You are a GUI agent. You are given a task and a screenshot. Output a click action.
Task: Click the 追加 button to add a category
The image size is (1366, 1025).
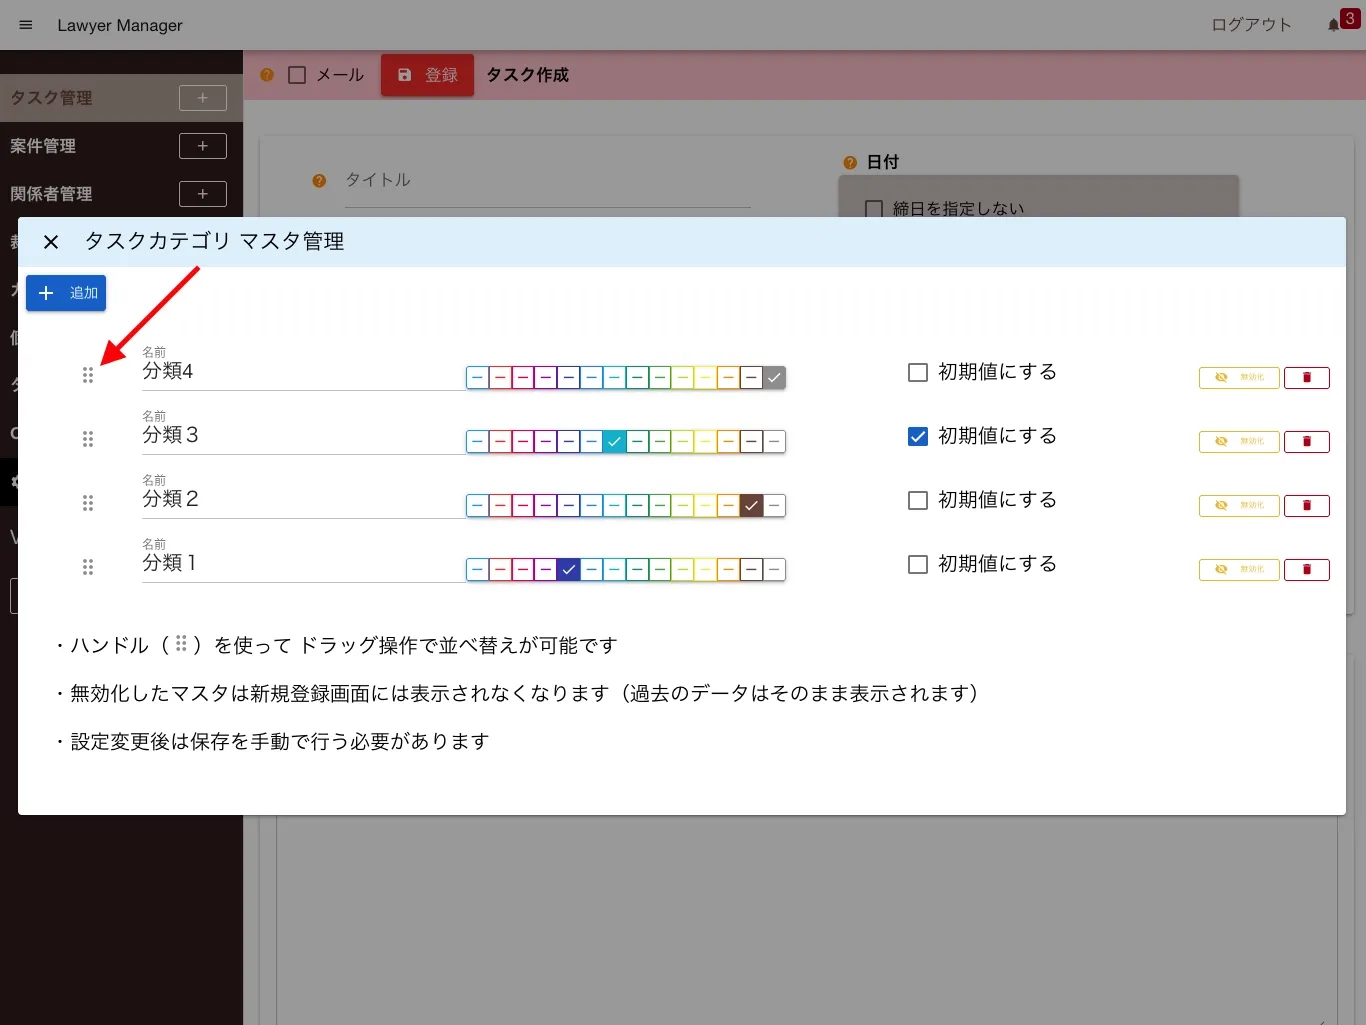(66, 293)
